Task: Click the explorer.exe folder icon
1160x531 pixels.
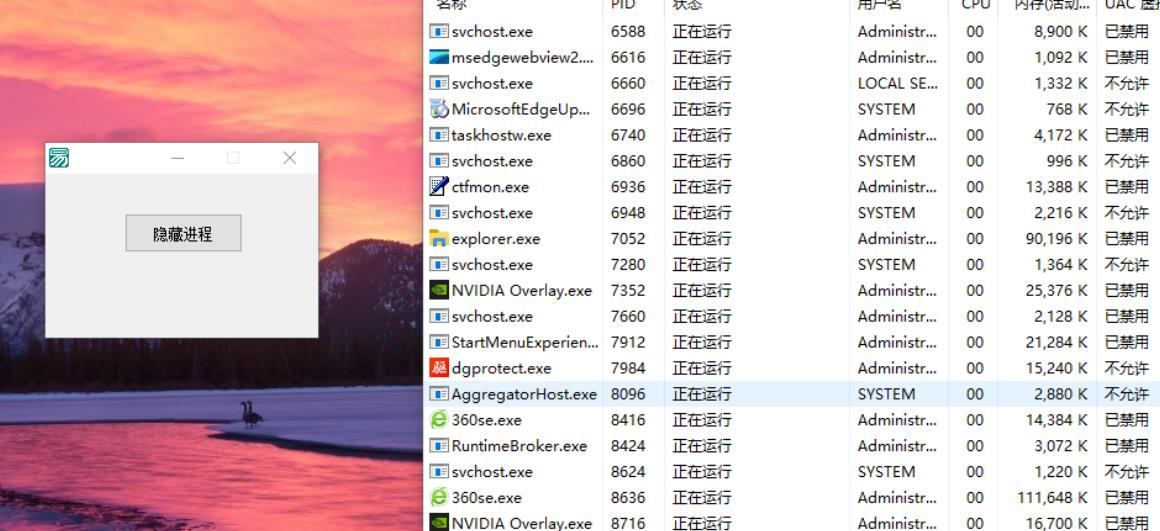Action: coord(439,238)
